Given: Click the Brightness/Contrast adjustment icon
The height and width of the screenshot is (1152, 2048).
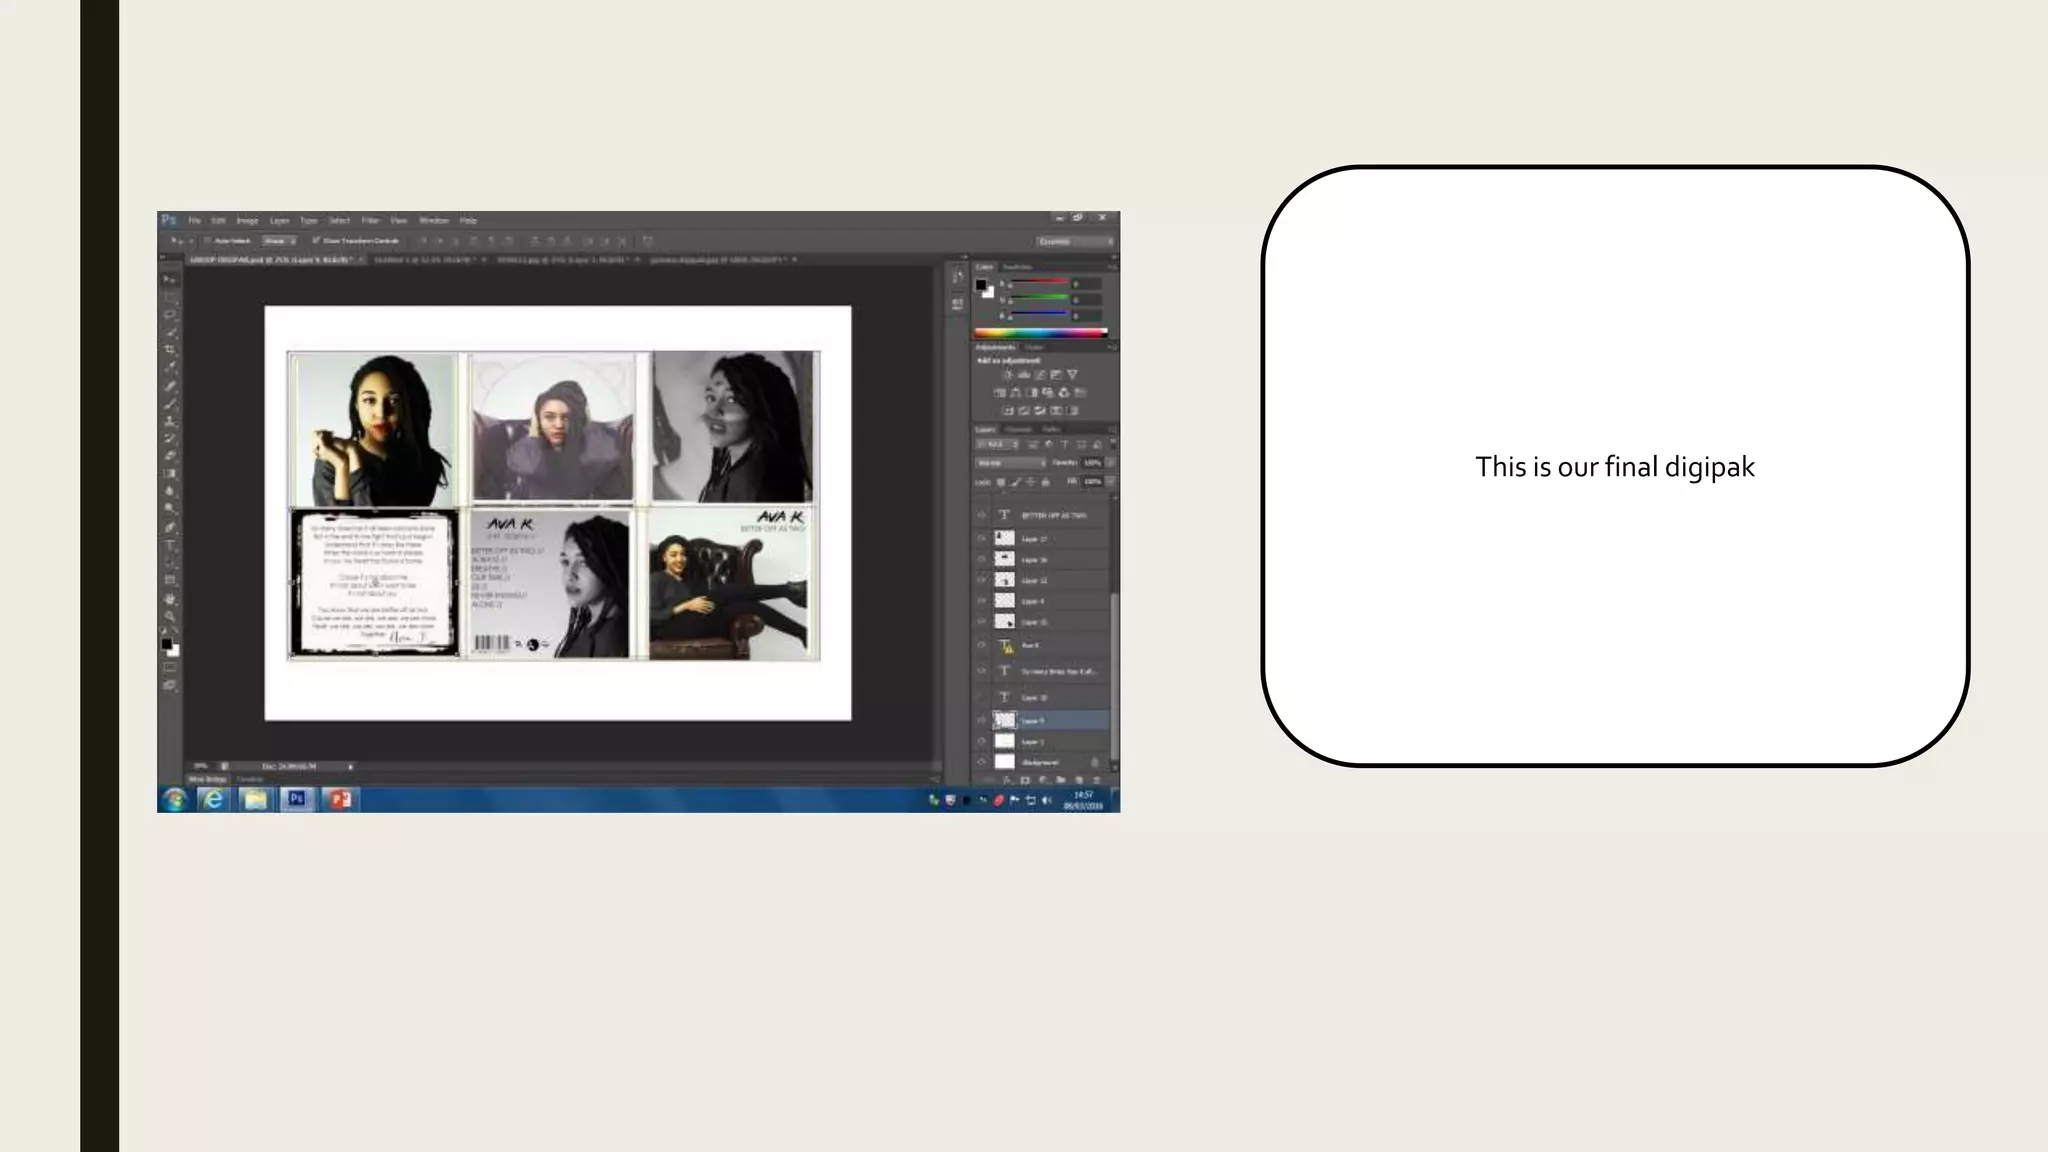Looking at the screenshot, I should pos(1007,375).
